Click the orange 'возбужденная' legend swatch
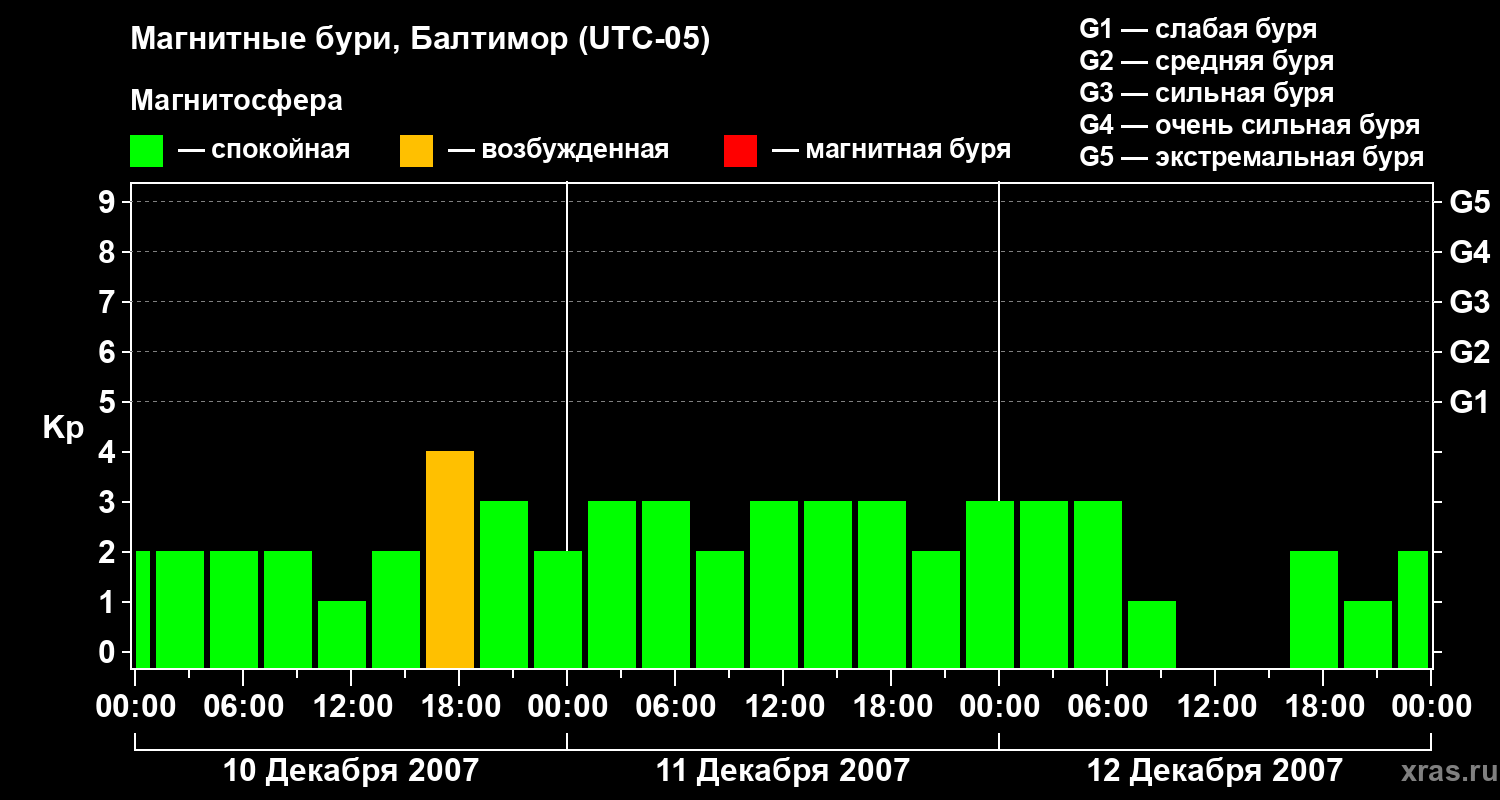 416,151
